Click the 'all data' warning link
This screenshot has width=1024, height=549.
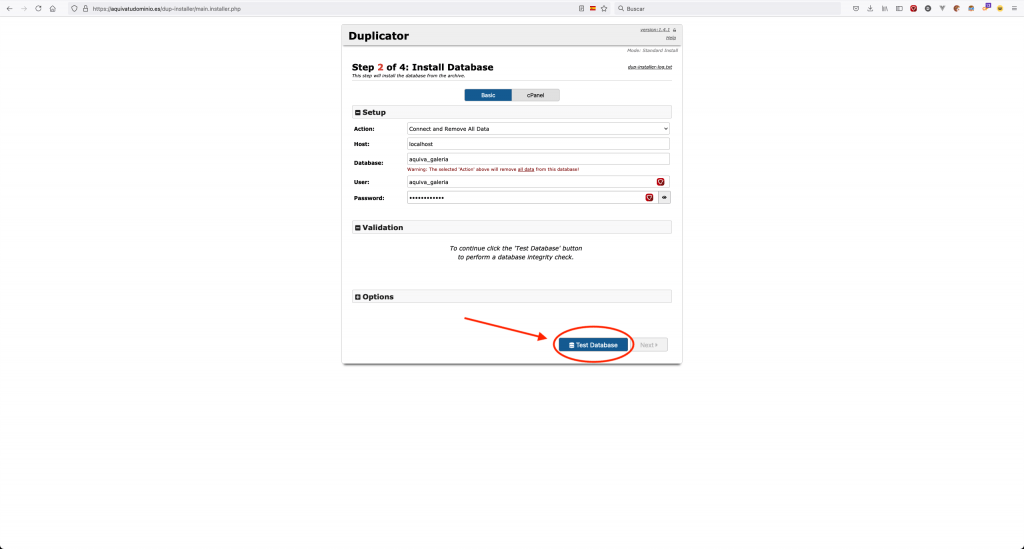click(526, 169)
